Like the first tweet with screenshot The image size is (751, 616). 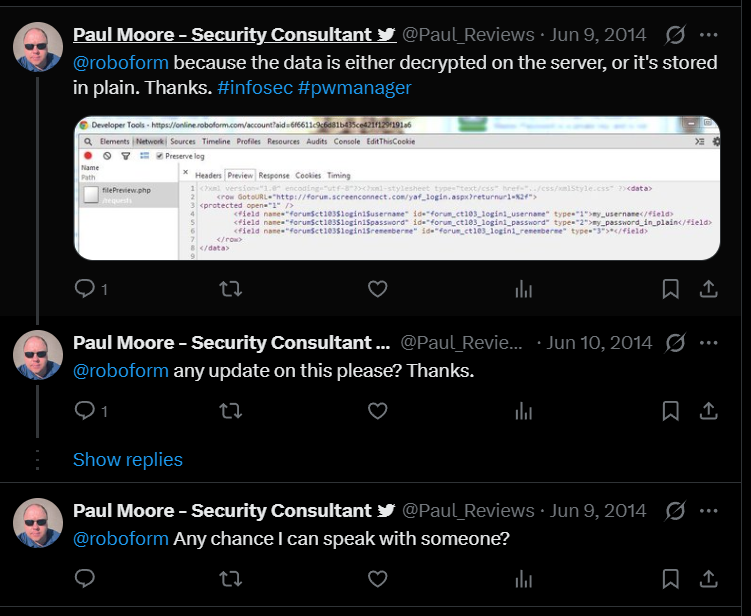(x=377, y=289)
